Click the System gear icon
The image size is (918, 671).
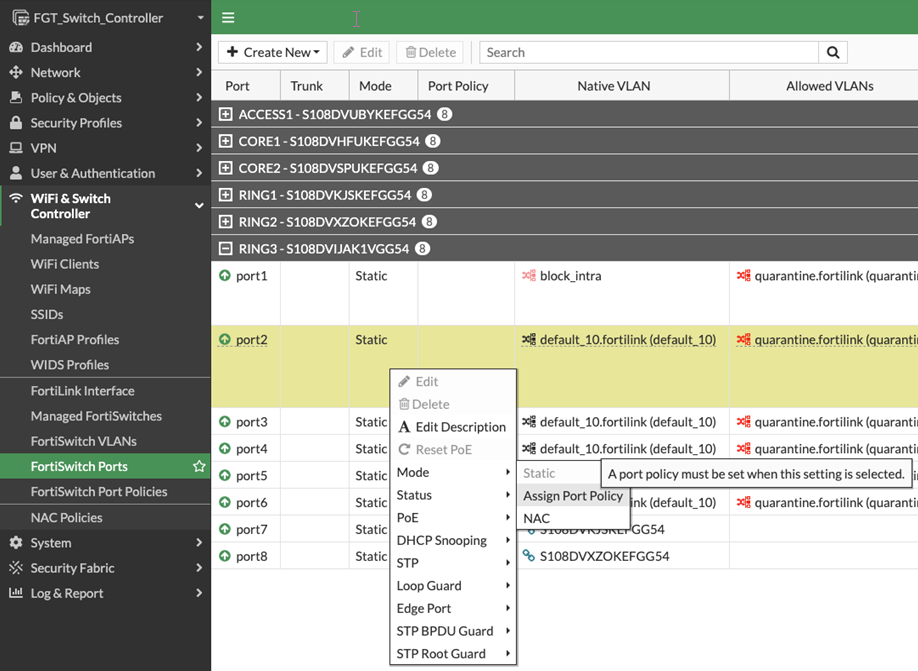coord(16,543)
